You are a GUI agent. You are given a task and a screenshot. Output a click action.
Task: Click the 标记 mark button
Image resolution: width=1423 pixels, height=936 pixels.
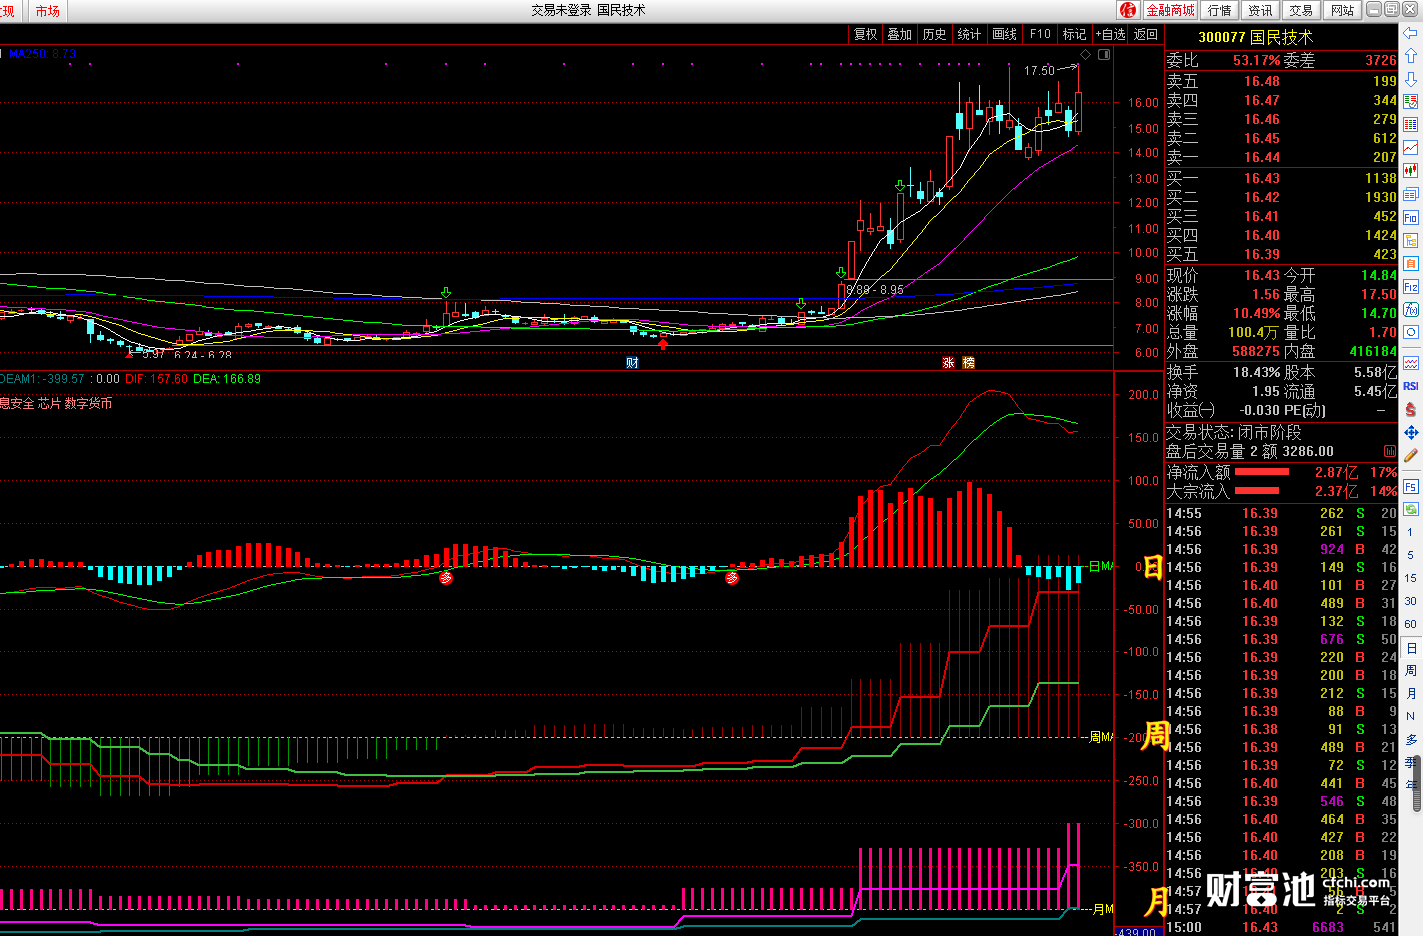(x=1075, y=34)
